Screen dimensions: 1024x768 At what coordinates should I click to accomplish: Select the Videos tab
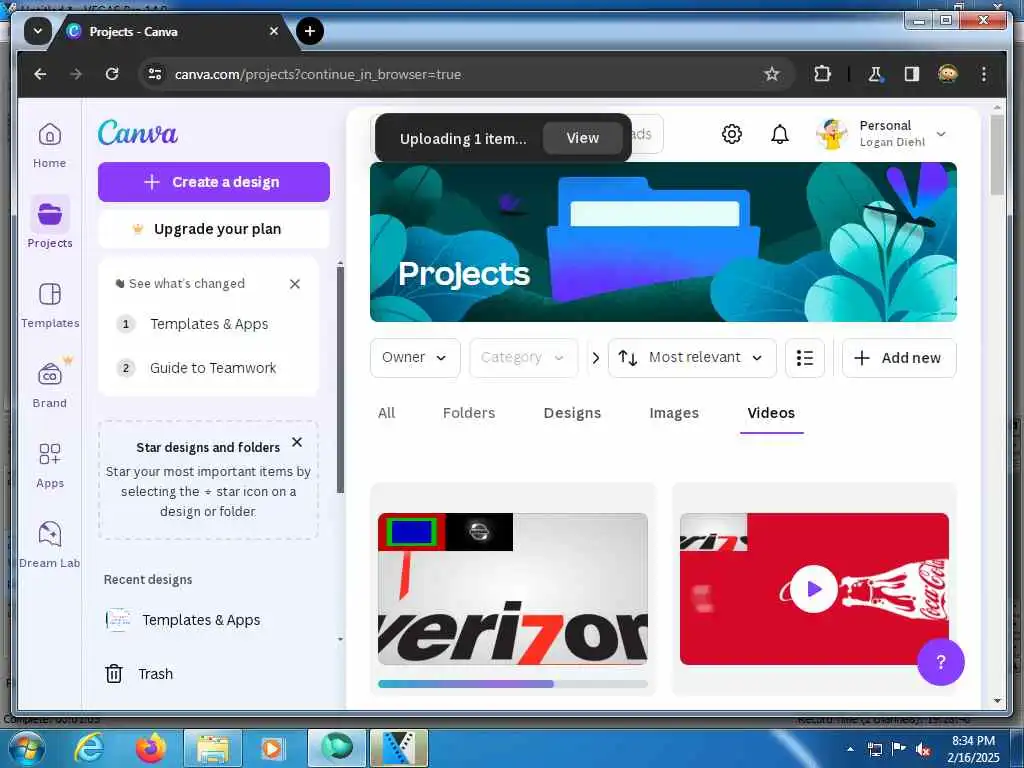point(771,413)
